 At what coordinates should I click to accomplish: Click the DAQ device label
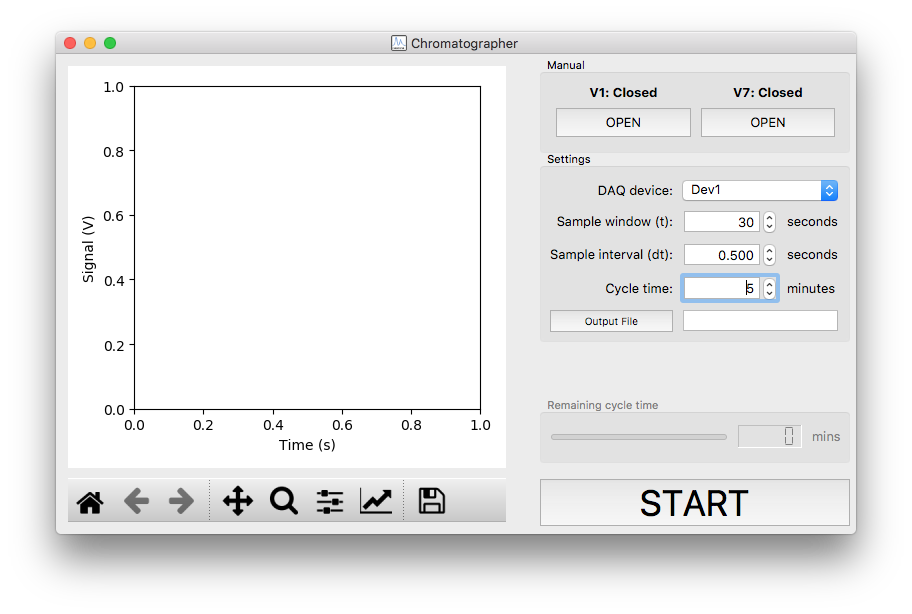tap(635, 190)
